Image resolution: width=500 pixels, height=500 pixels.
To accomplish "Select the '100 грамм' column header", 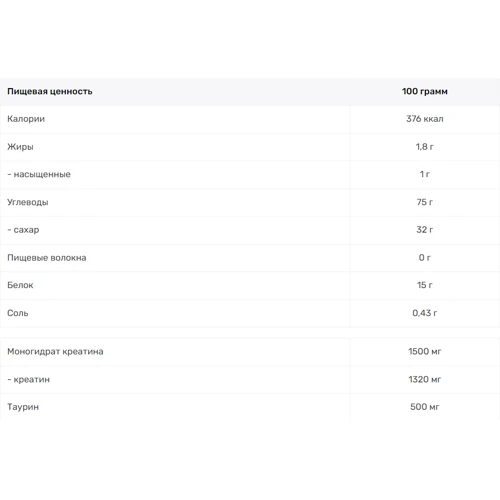I will coord(425,91).
